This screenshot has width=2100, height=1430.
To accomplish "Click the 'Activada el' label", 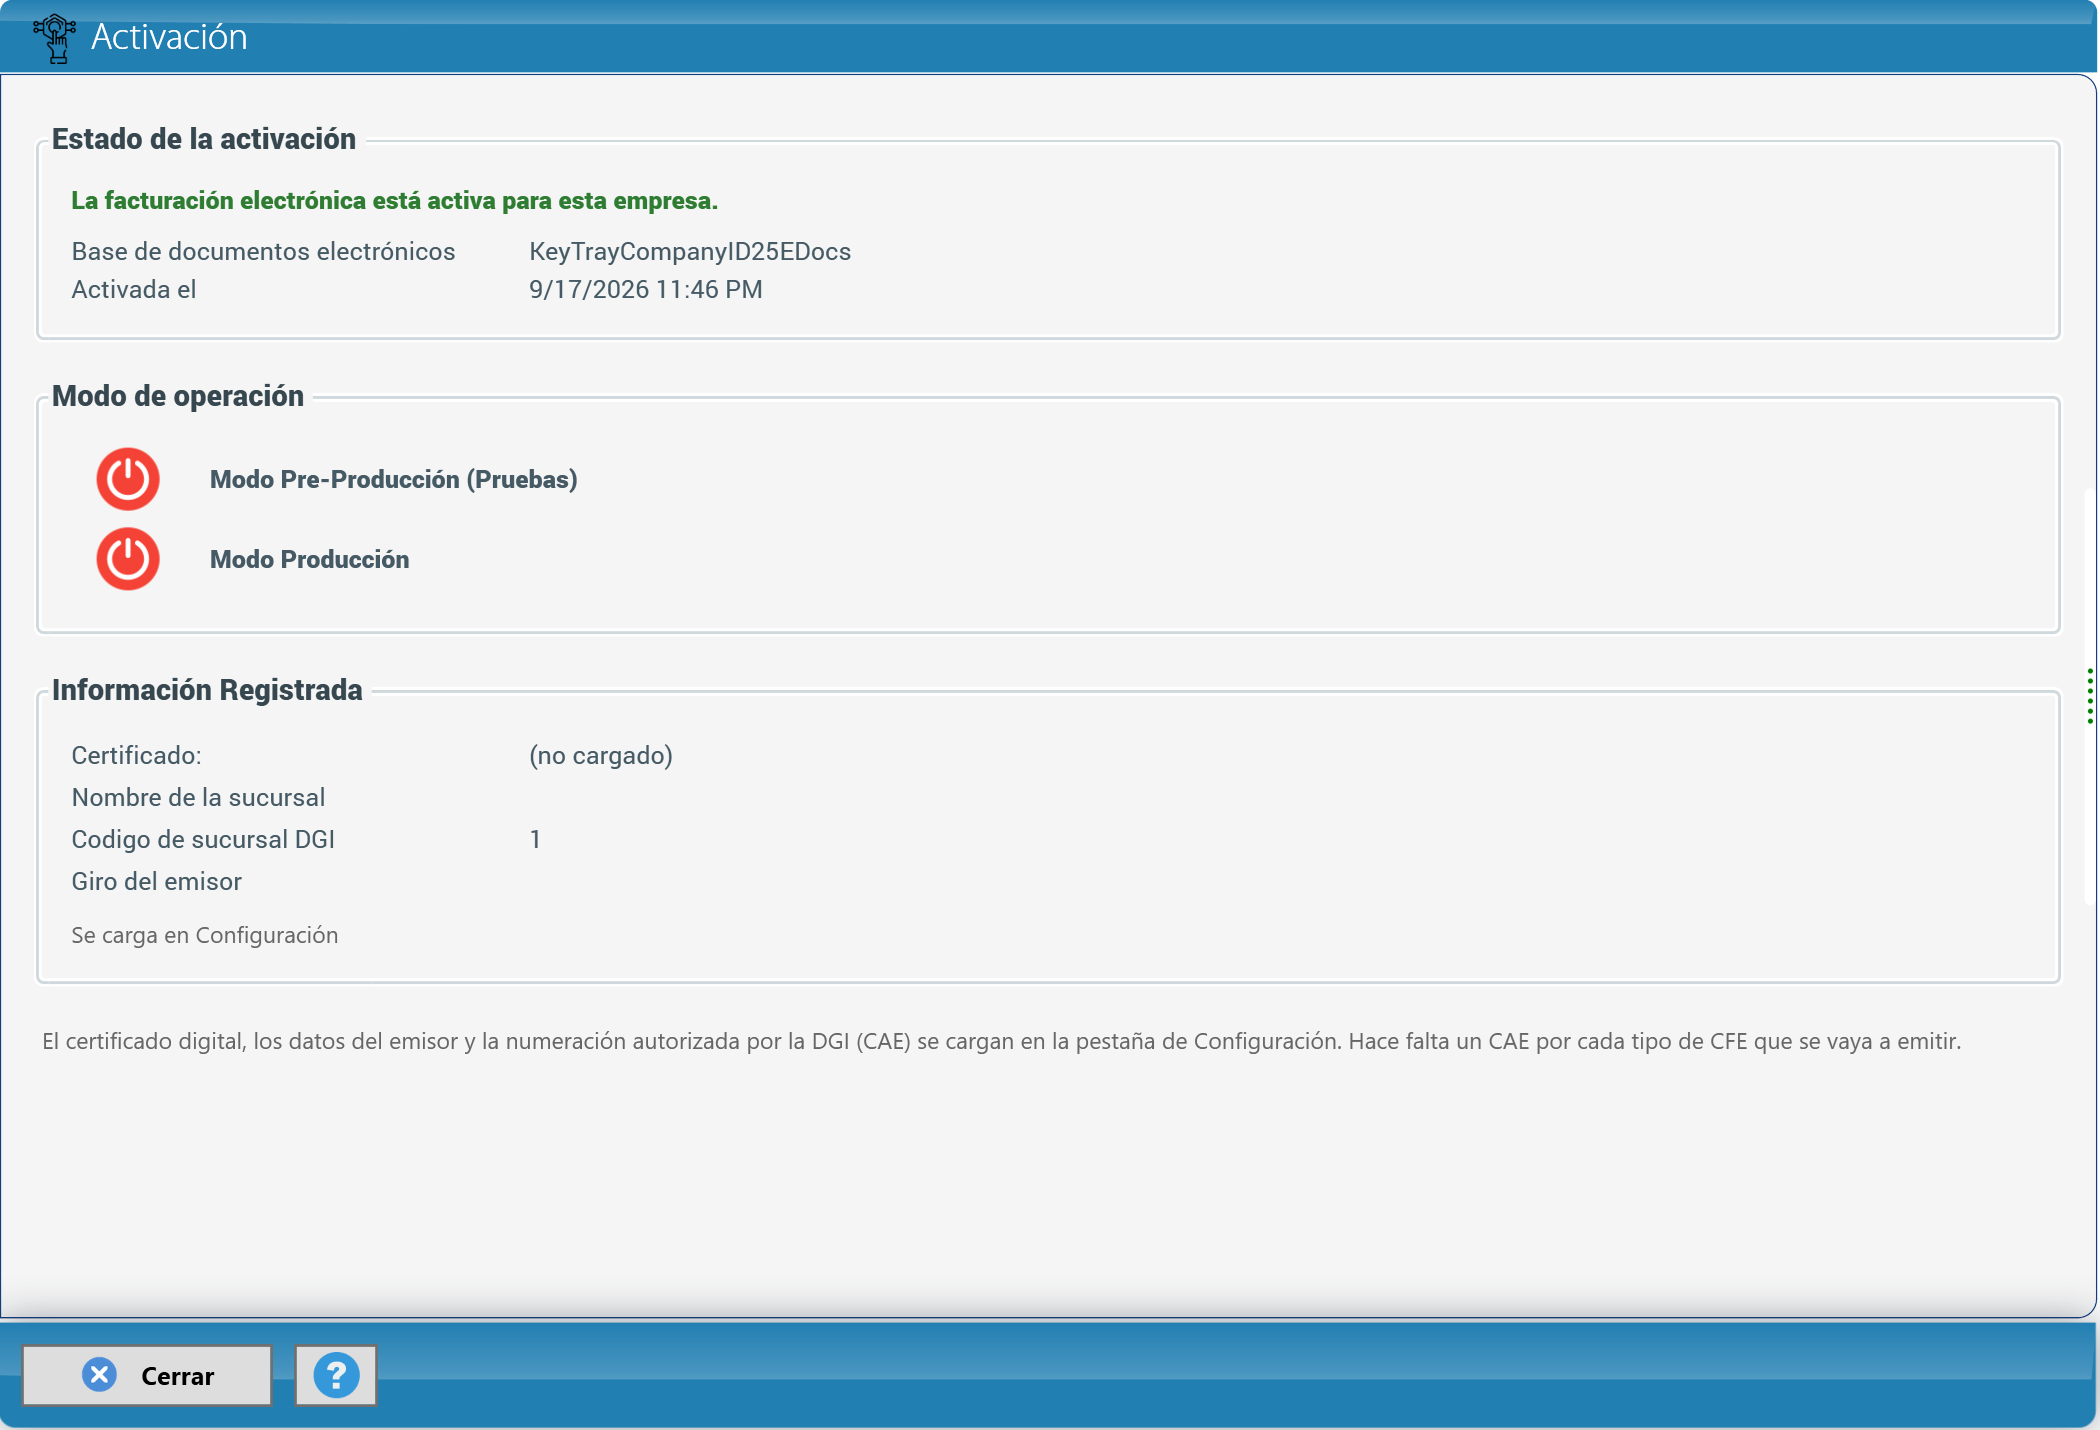I will [x=133, y=289].
